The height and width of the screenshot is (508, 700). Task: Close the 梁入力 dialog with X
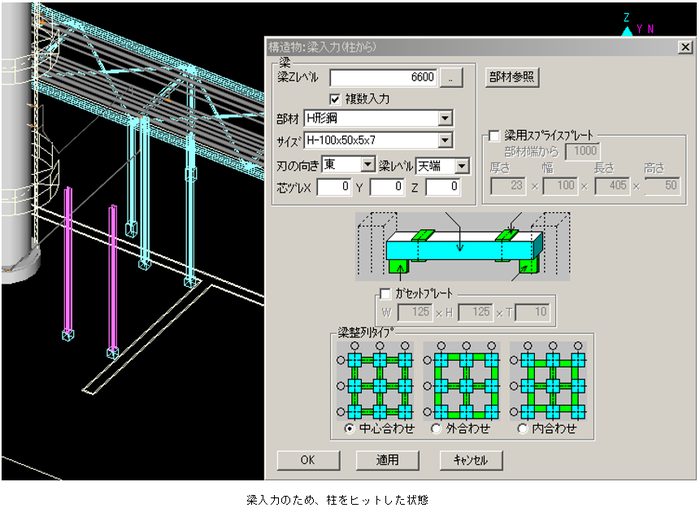pyautogui.click(x=683, y=46)
